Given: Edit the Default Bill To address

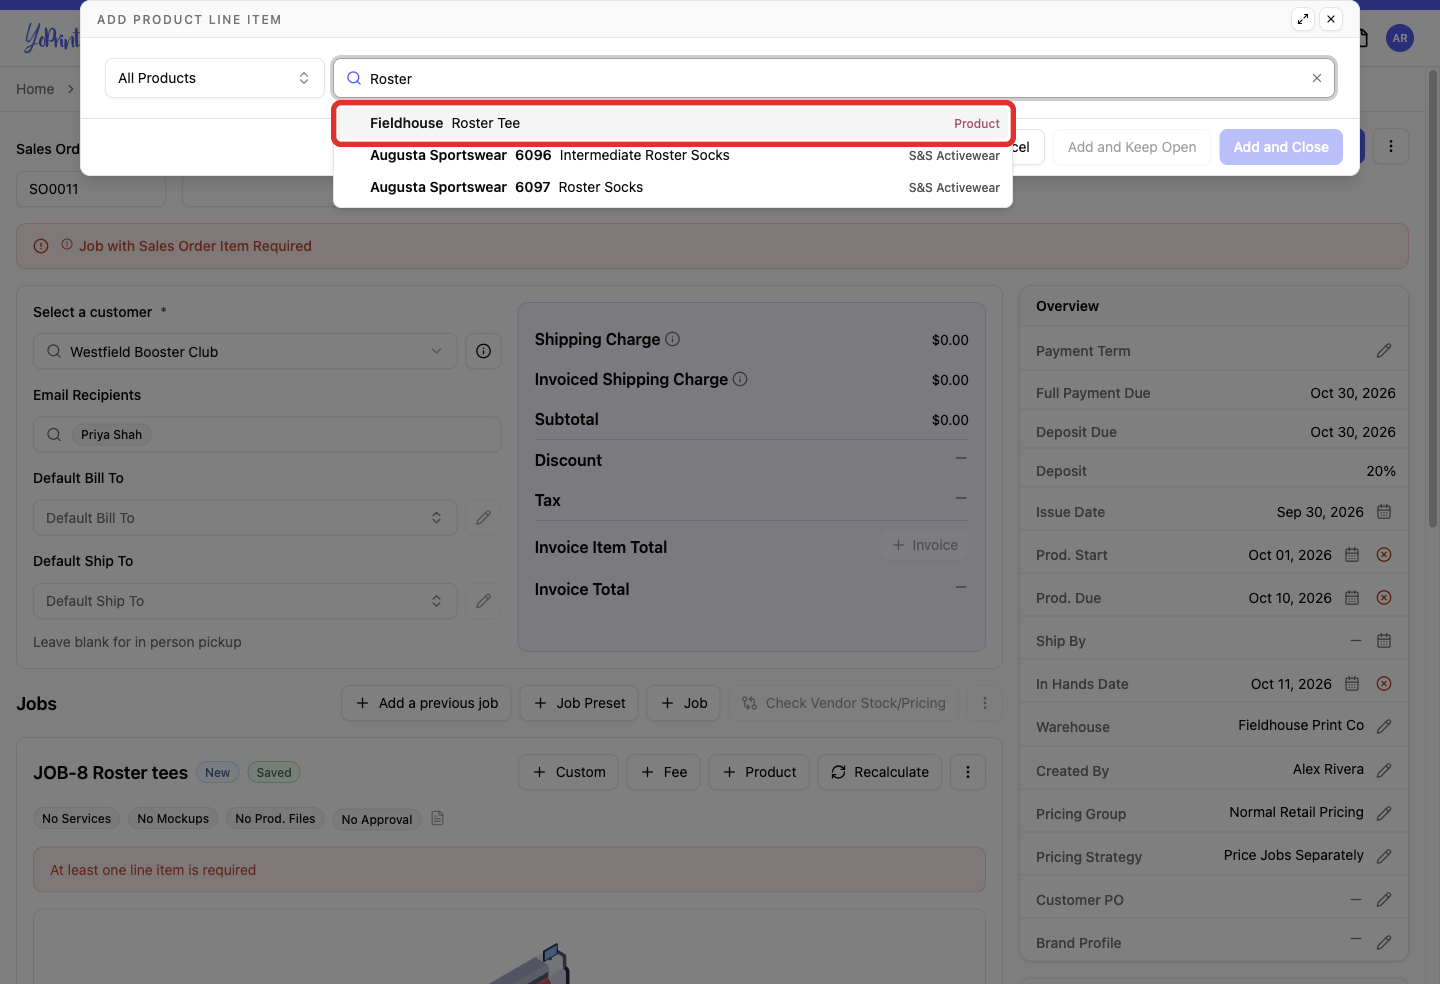Looking at the screenshot, I should pos(483,518).
